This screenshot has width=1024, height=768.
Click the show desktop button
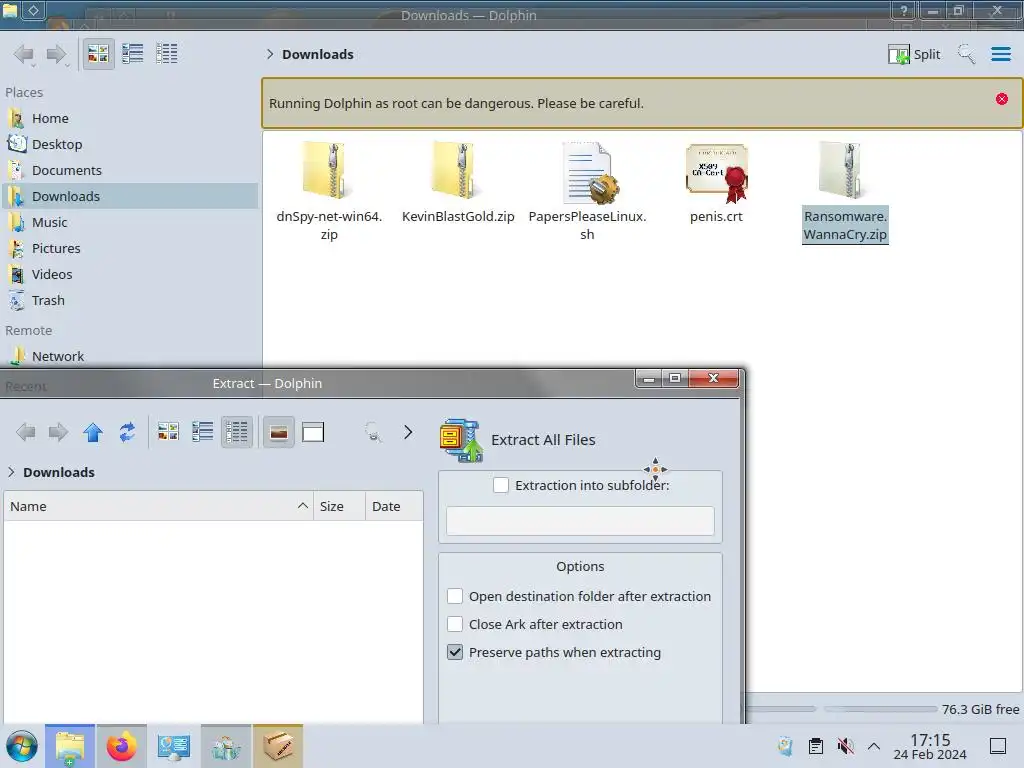[998, 746]
